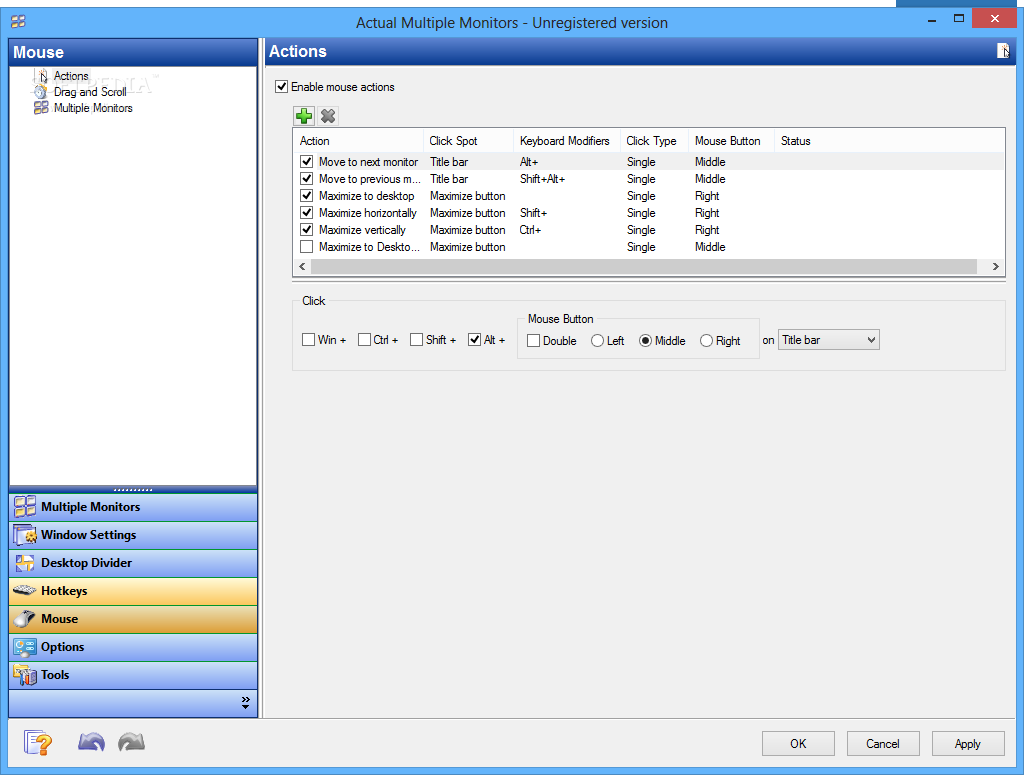Viewport: 1024px width, 775px height.
Task: Click the dotted splitter grip above panels
Action: (133, 489)
